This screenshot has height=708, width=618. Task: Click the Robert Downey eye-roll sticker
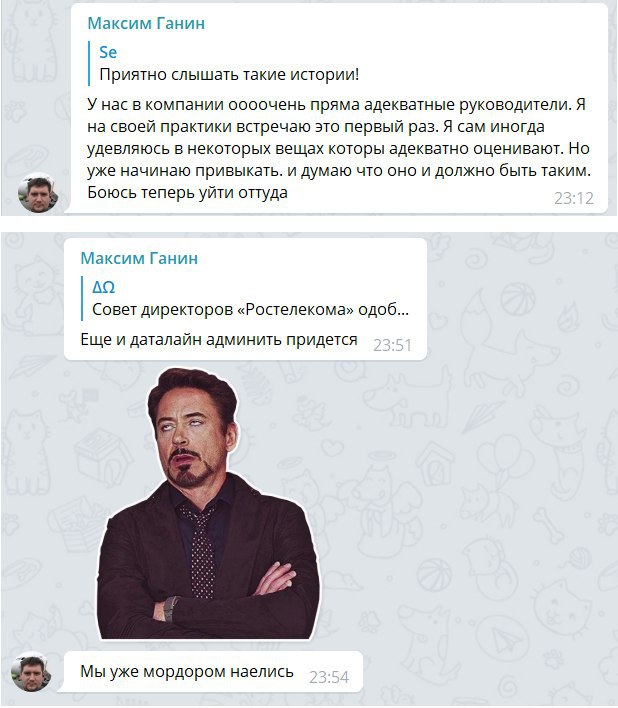click(x=208, y=503)
